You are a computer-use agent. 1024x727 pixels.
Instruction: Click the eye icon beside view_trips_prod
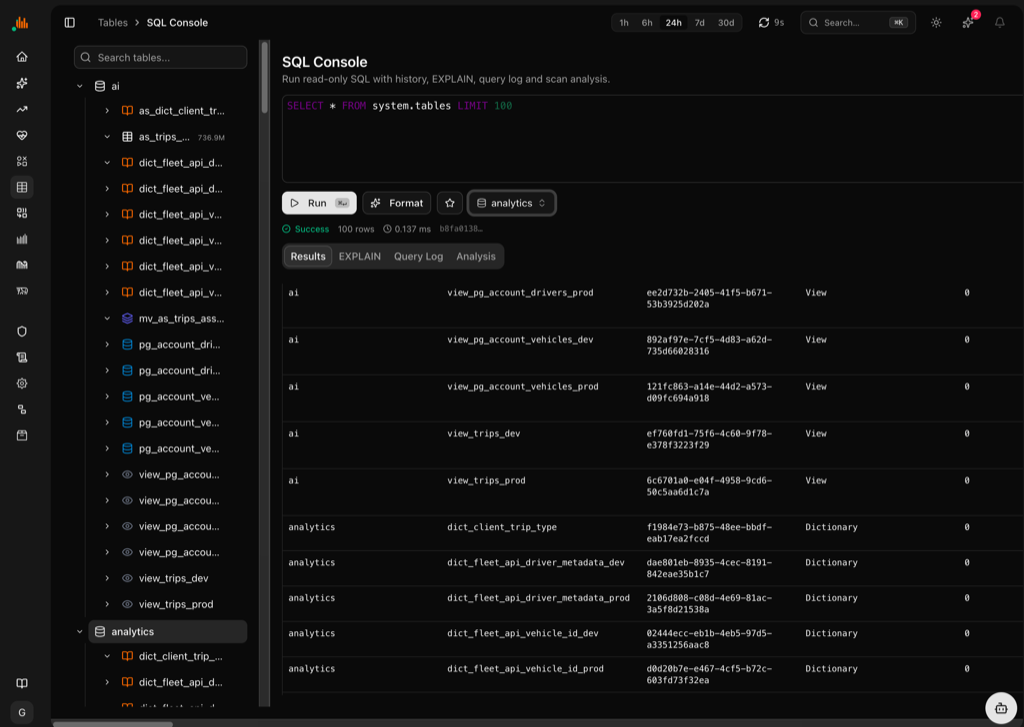[x=127, y=604]
